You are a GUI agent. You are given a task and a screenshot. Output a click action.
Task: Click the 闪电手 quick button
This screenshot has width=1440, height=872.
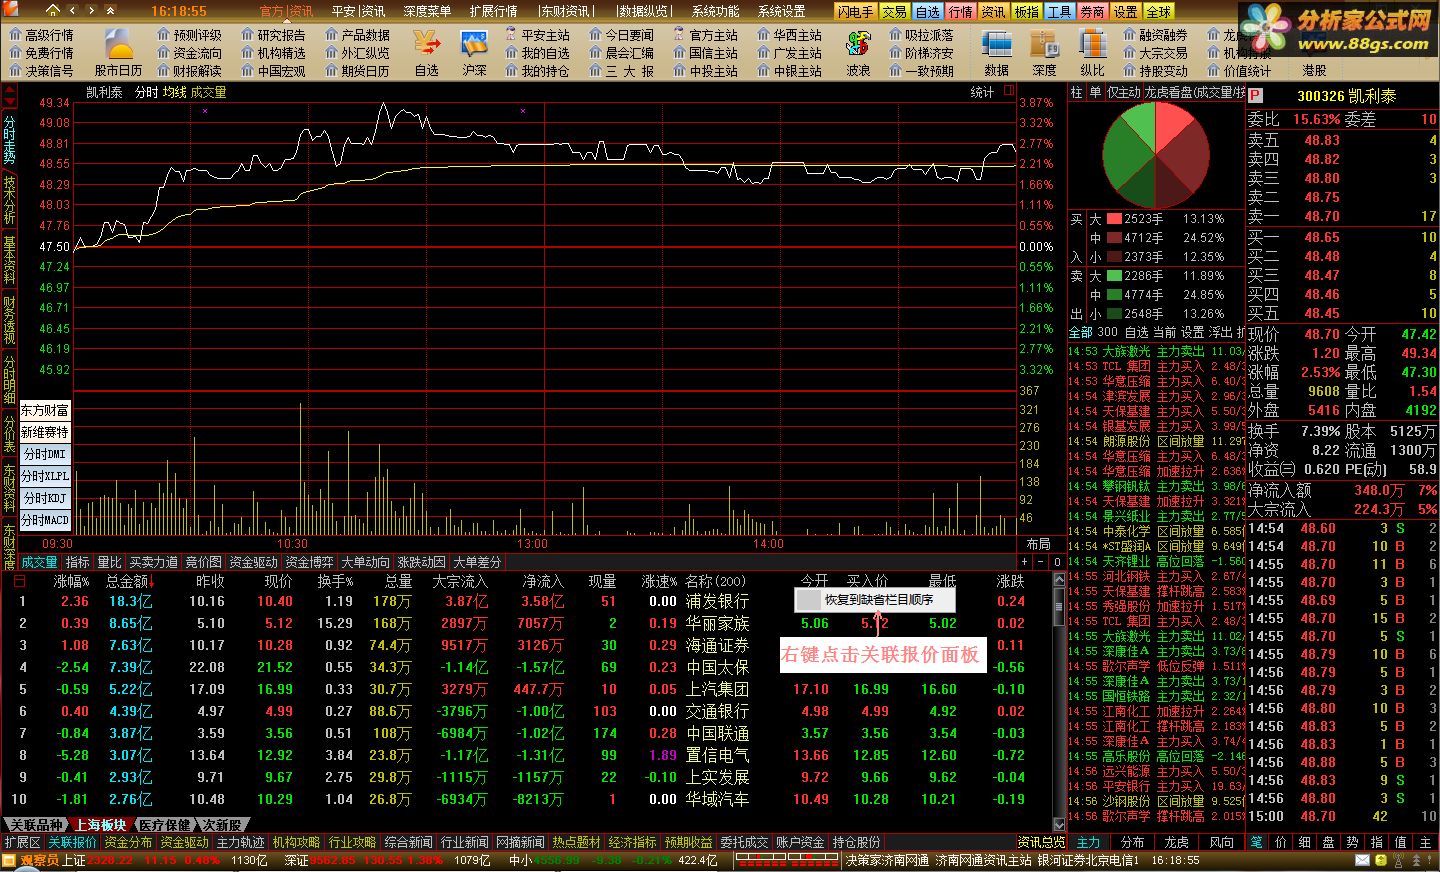(x=856, y=12)
